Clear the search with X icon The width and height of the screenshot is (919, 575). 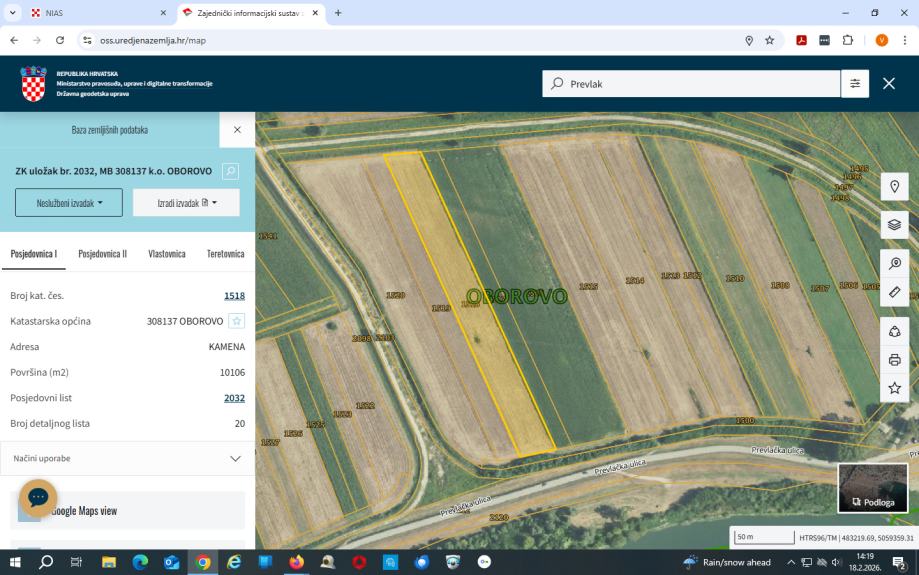click(x=889, y=84)
